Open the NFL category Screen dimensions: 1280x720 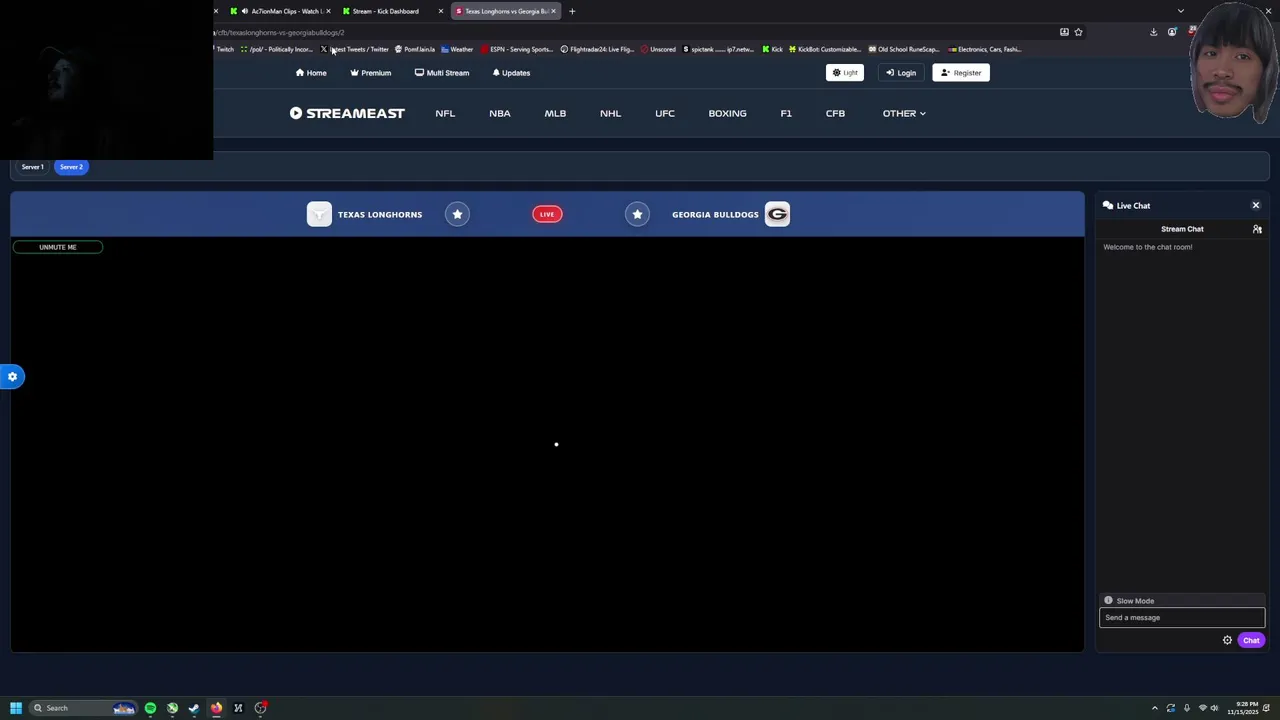[445, 113]
